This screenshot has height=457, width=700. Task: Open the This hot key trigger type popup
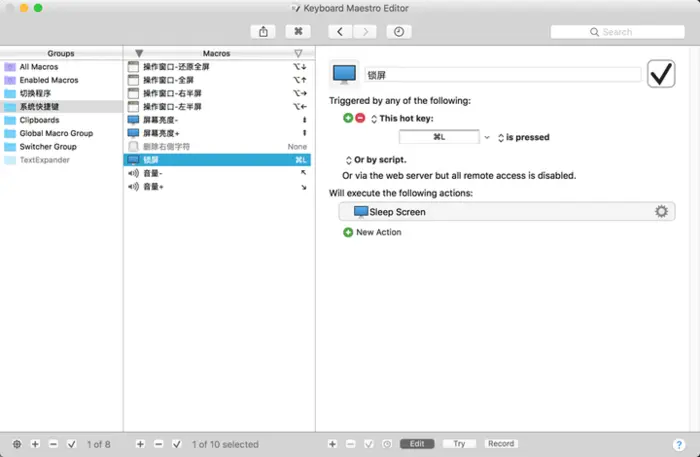pyautogui.click(x=374, y=119)
